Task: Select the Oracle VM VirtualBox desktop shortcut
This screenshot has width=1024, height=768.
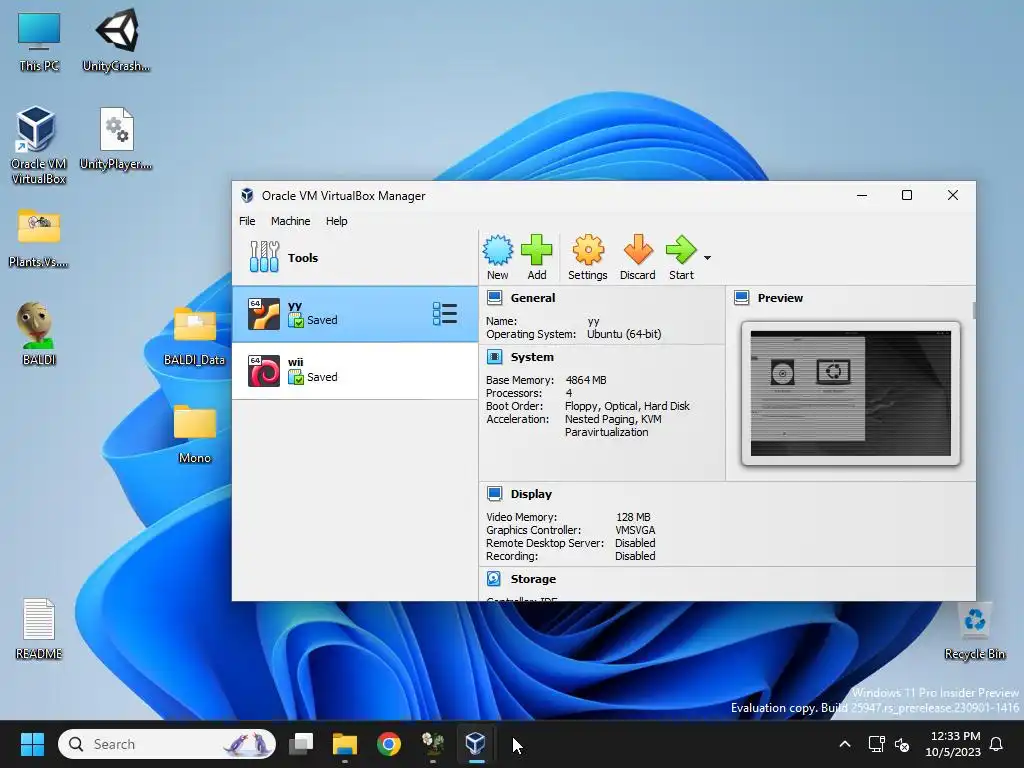Action: click(x=39, y=145)
